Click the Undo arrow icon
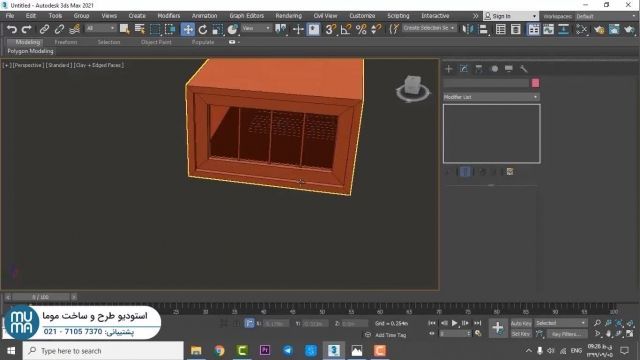Viewport: 640px width, 360px height. click(11, 29)
